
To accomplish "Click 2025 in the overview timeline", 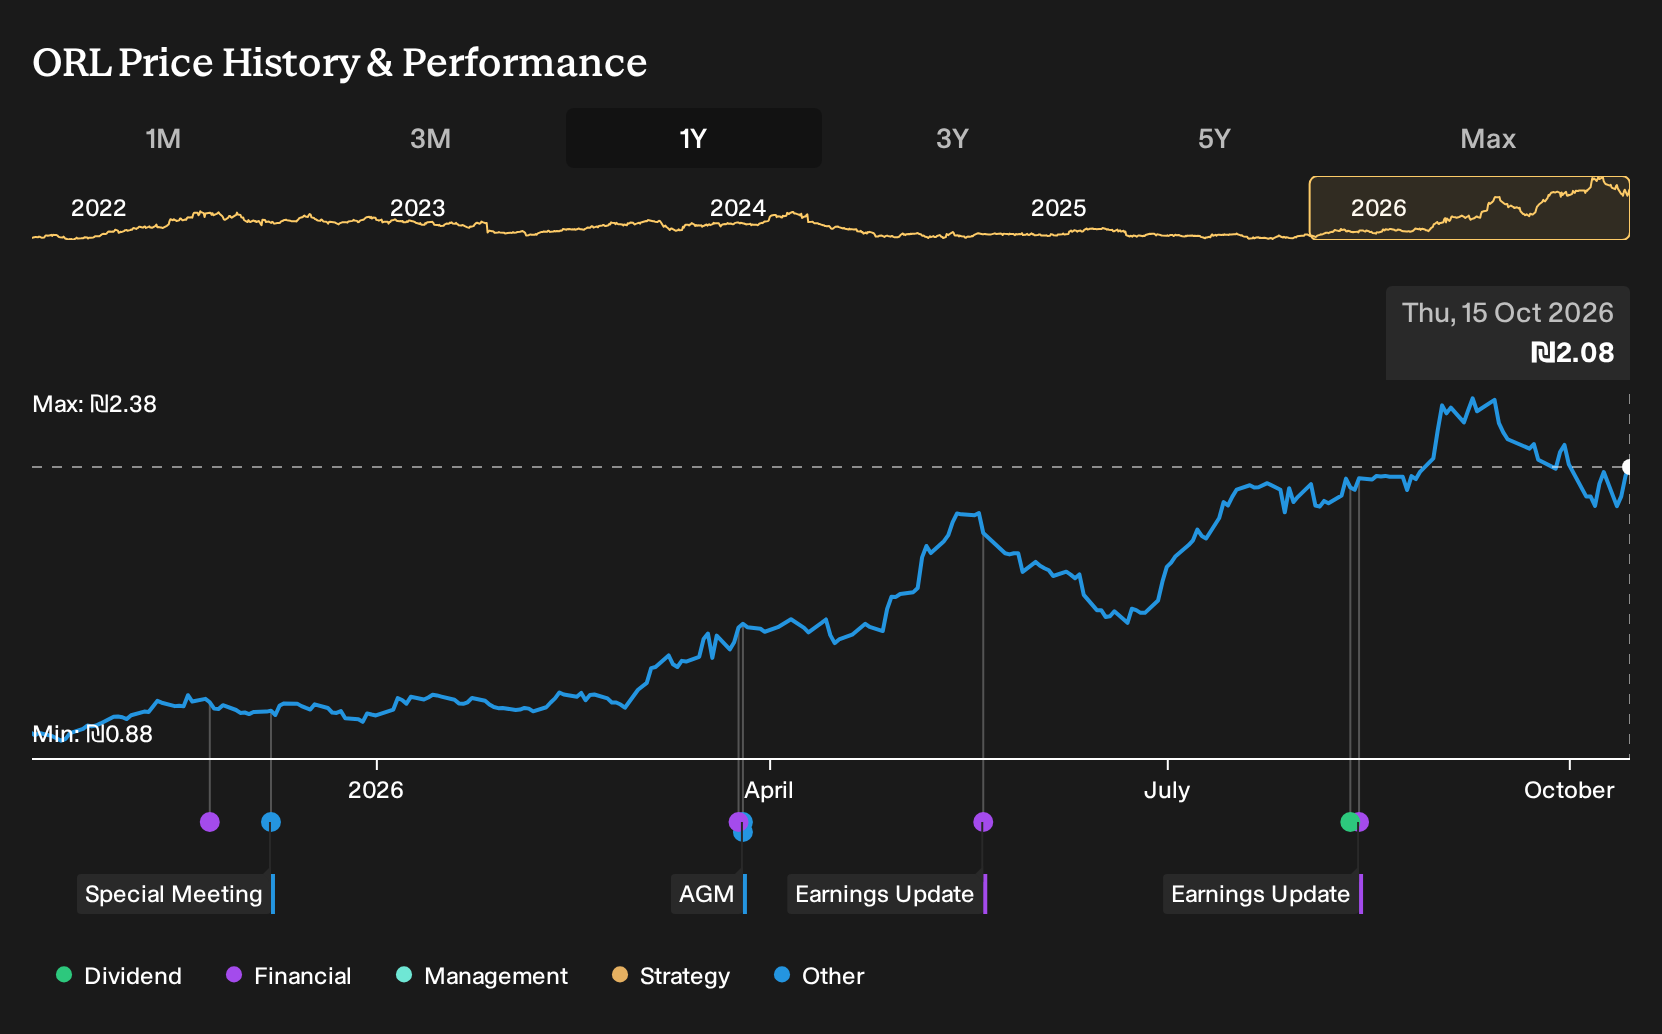I will click(1058, 208).
